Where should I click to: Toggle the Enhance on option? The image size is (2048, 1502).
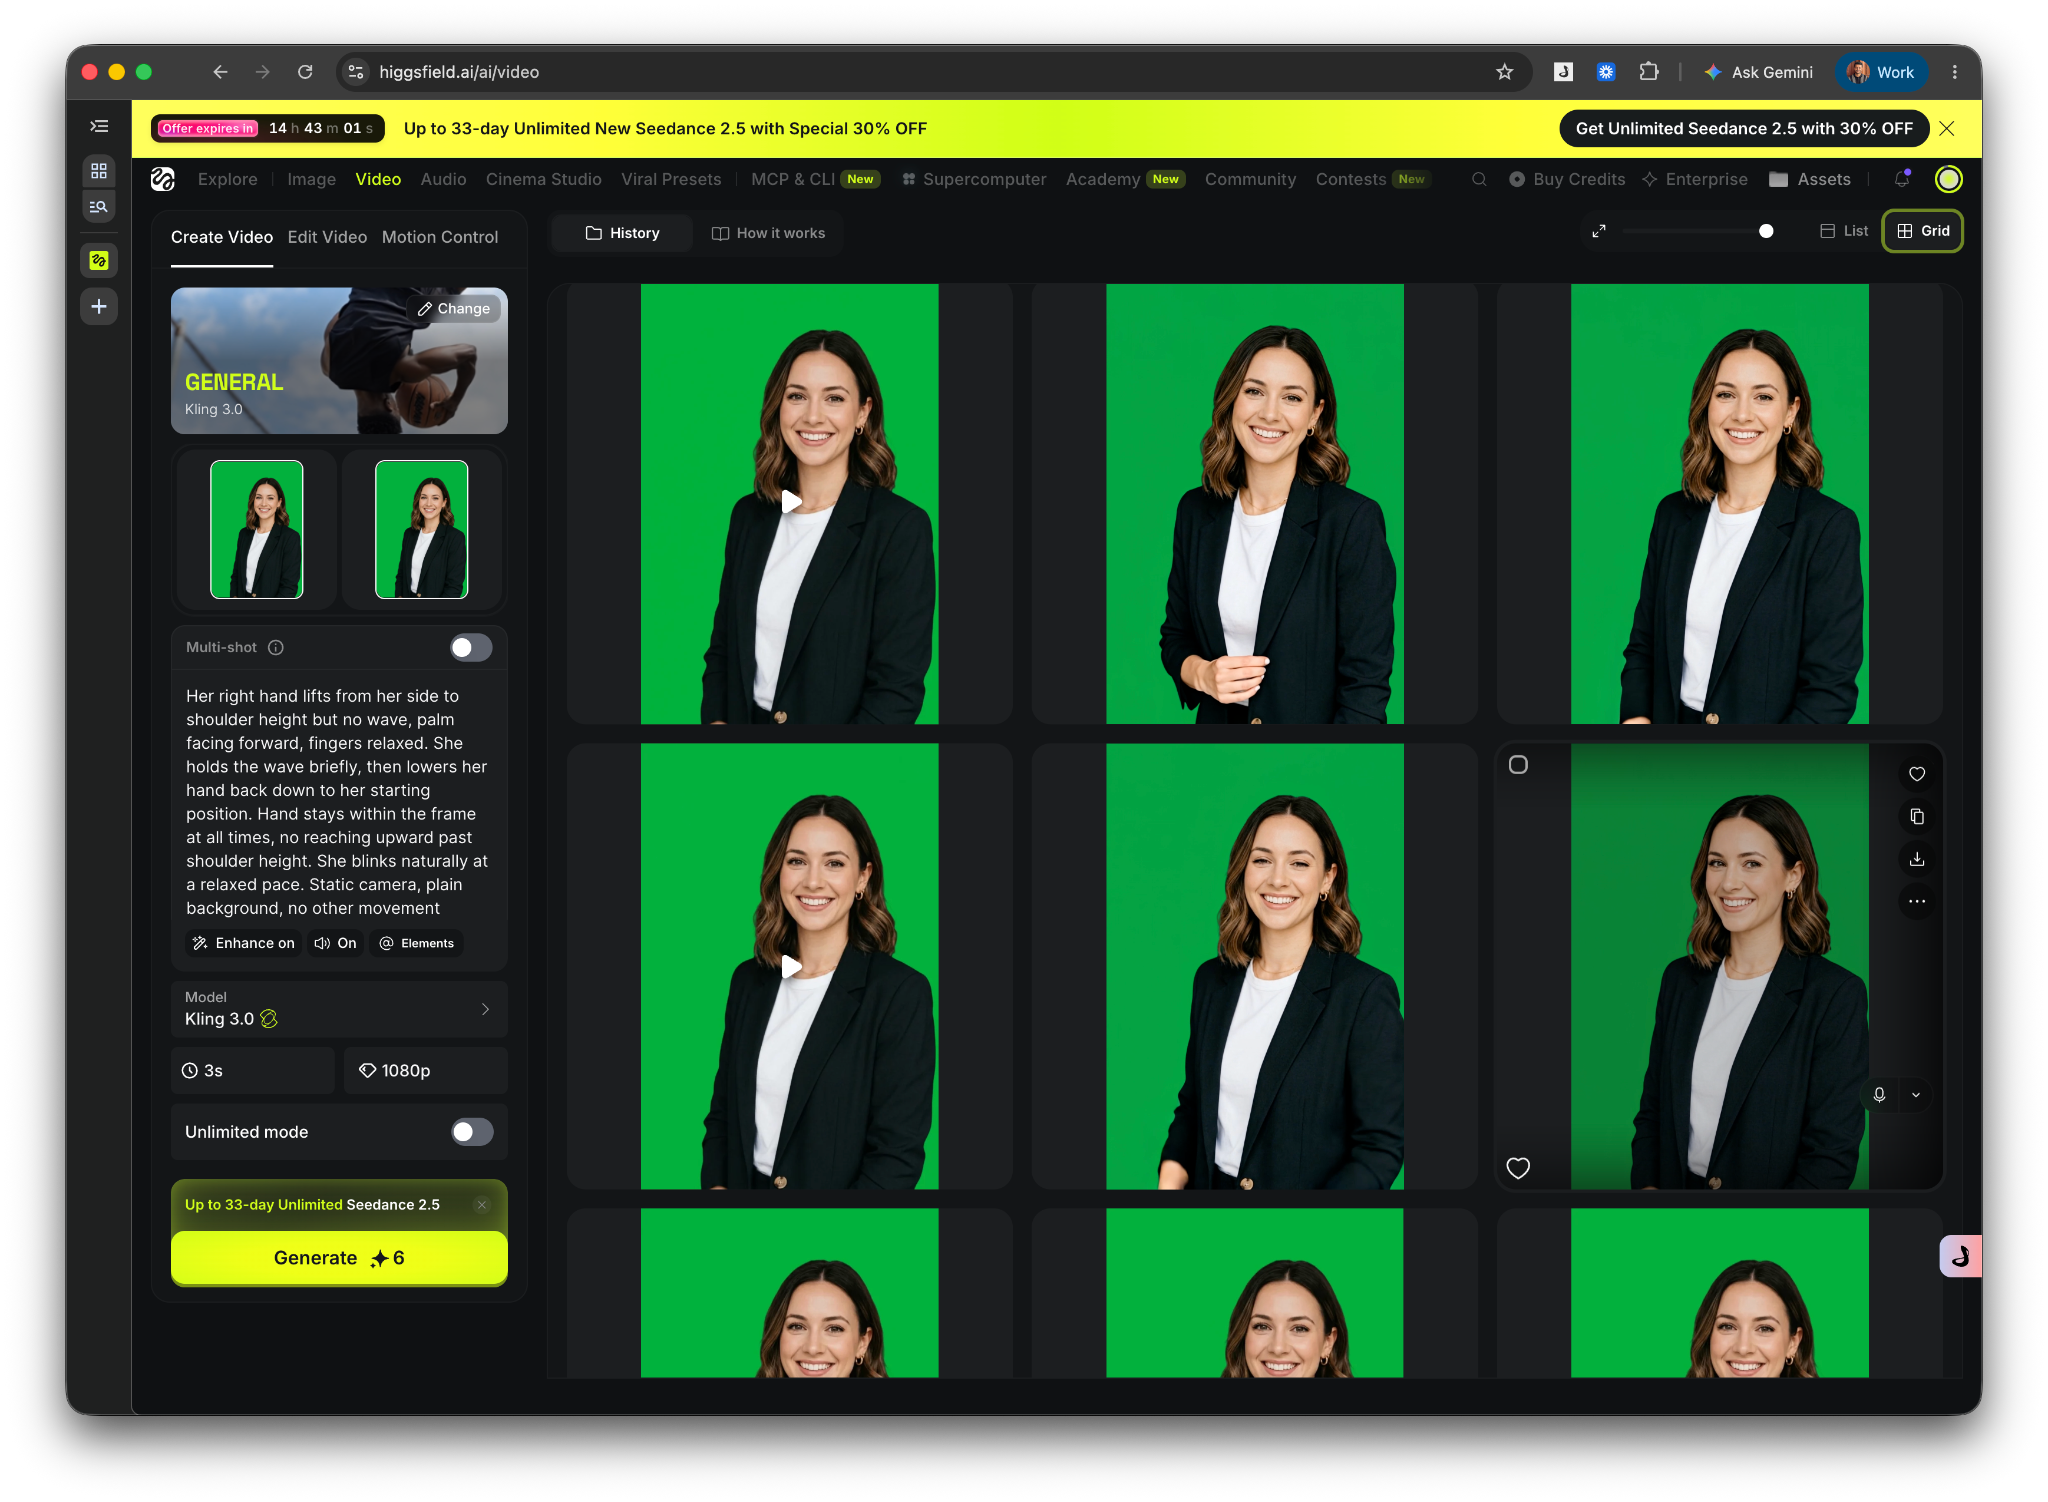coord(244,943)
